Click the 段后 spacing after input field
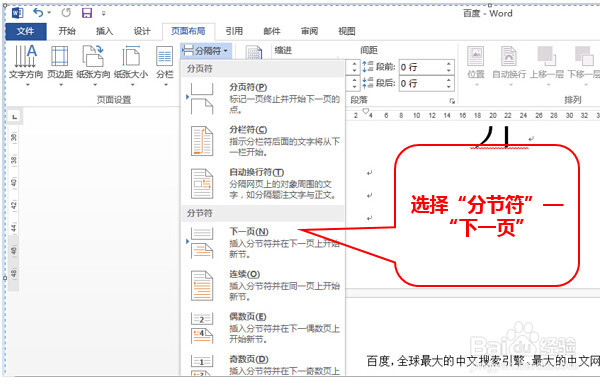 [422, 84]
